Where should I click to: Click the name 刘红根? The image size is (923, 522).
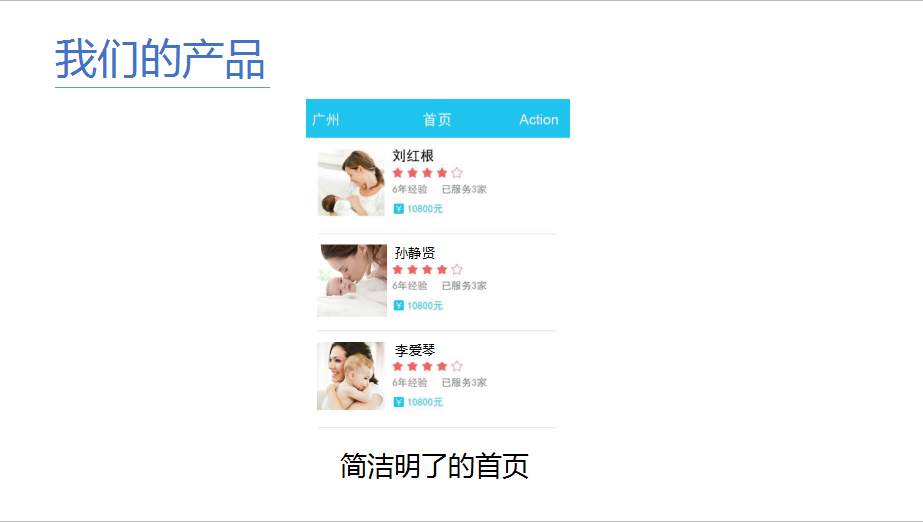[413, 155]
